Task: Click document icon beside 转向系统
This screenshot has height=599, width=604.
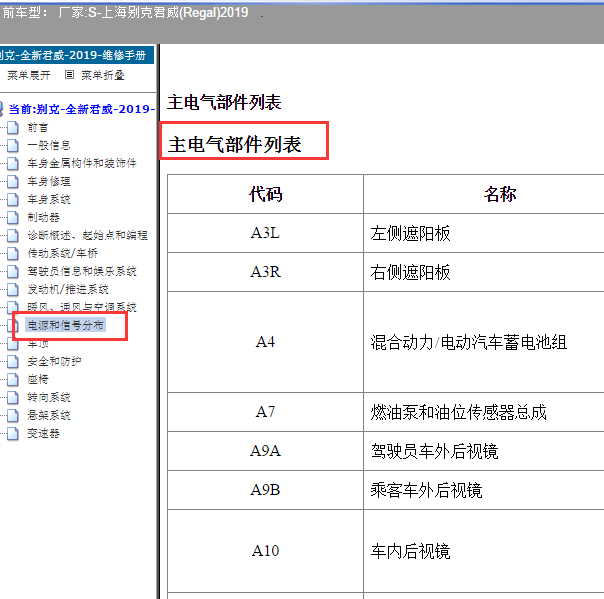Action: pos(13,397)
